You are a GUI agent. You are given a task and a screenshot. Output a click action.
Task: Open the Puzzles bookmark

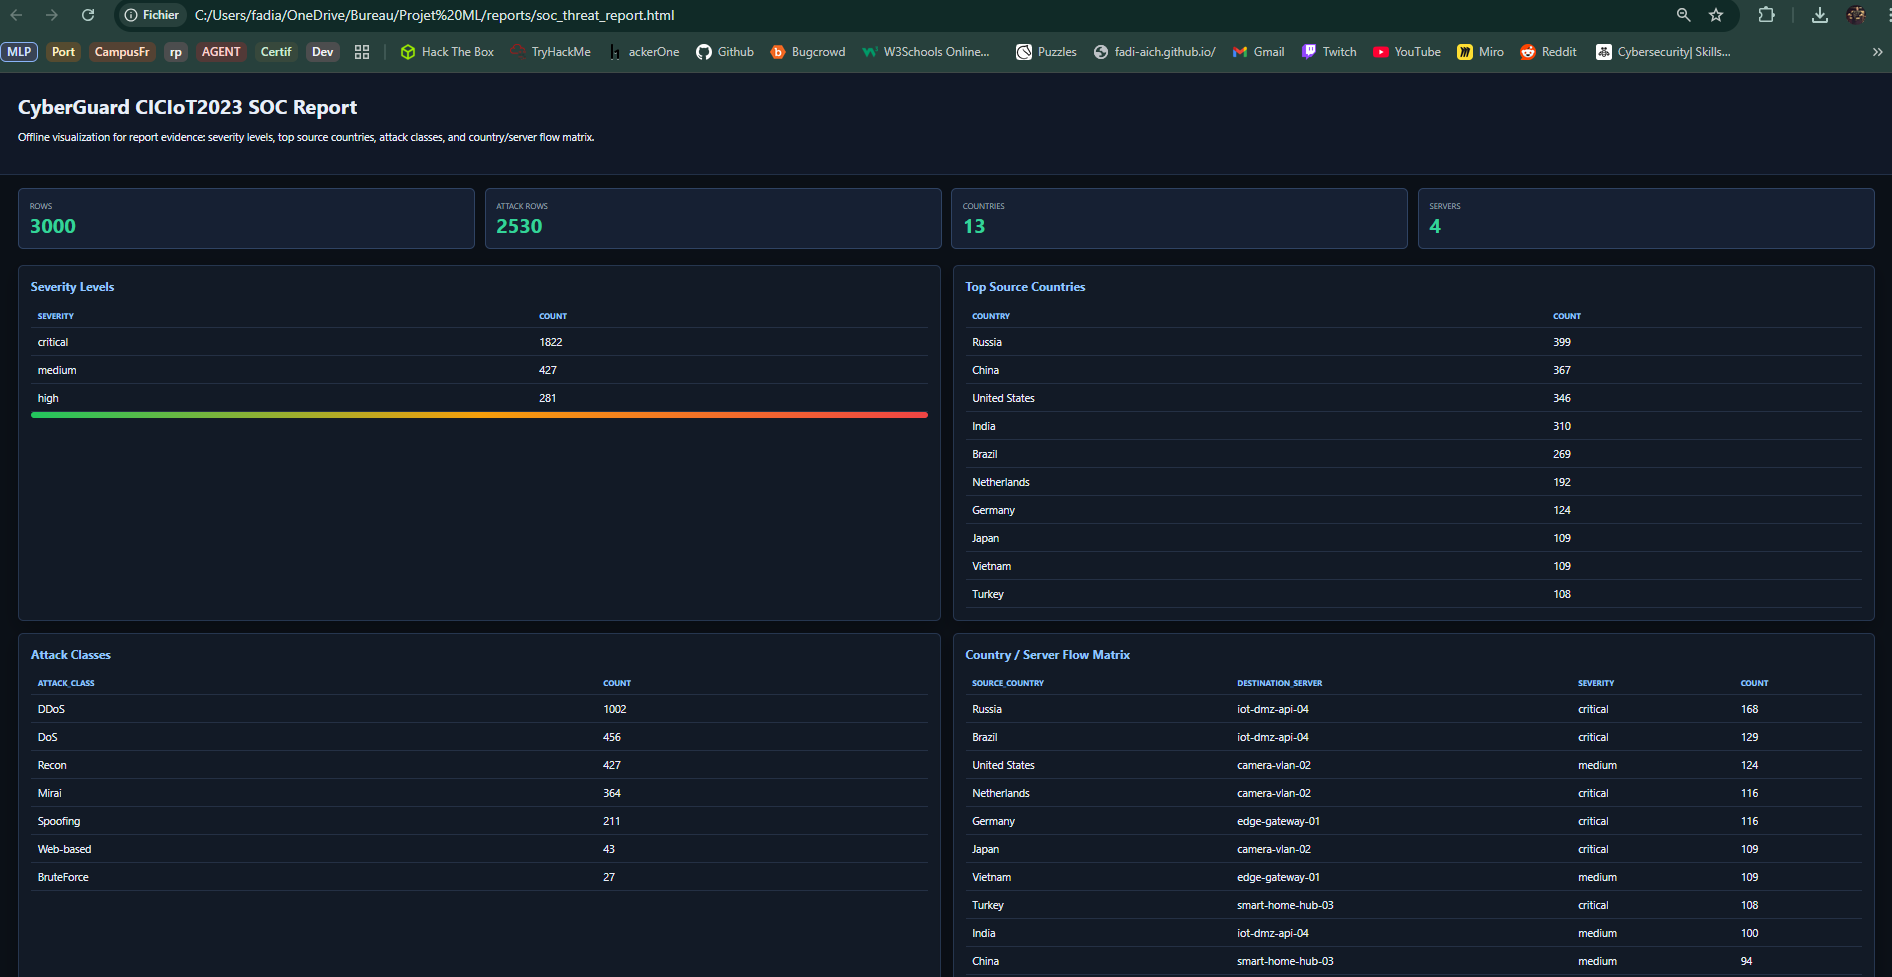pyautogui.click(x=1046, y=52)
